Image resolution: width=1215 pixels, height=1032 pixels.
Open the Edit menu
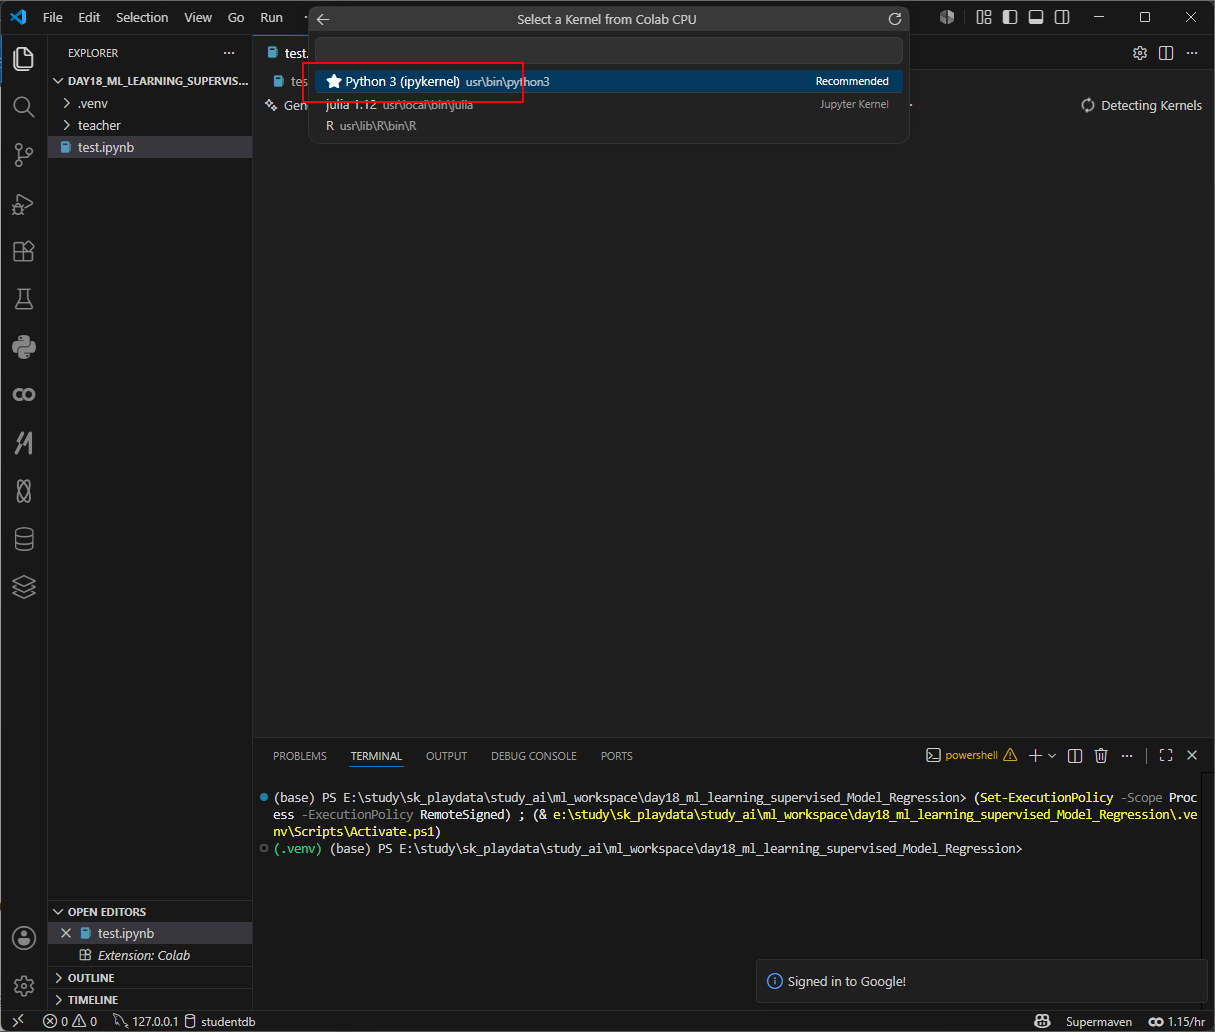(89, 17)
